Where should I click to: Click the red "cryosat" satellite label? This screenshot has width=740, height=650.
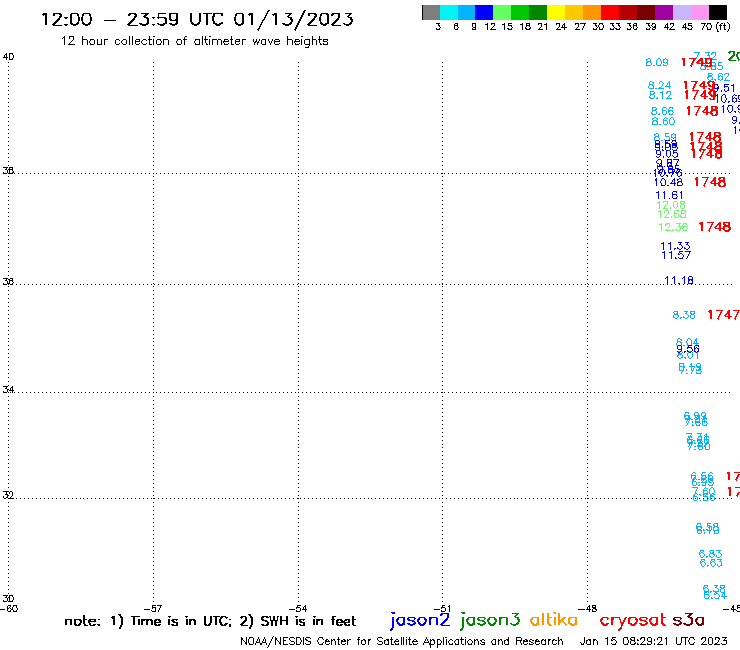[632, 620]
